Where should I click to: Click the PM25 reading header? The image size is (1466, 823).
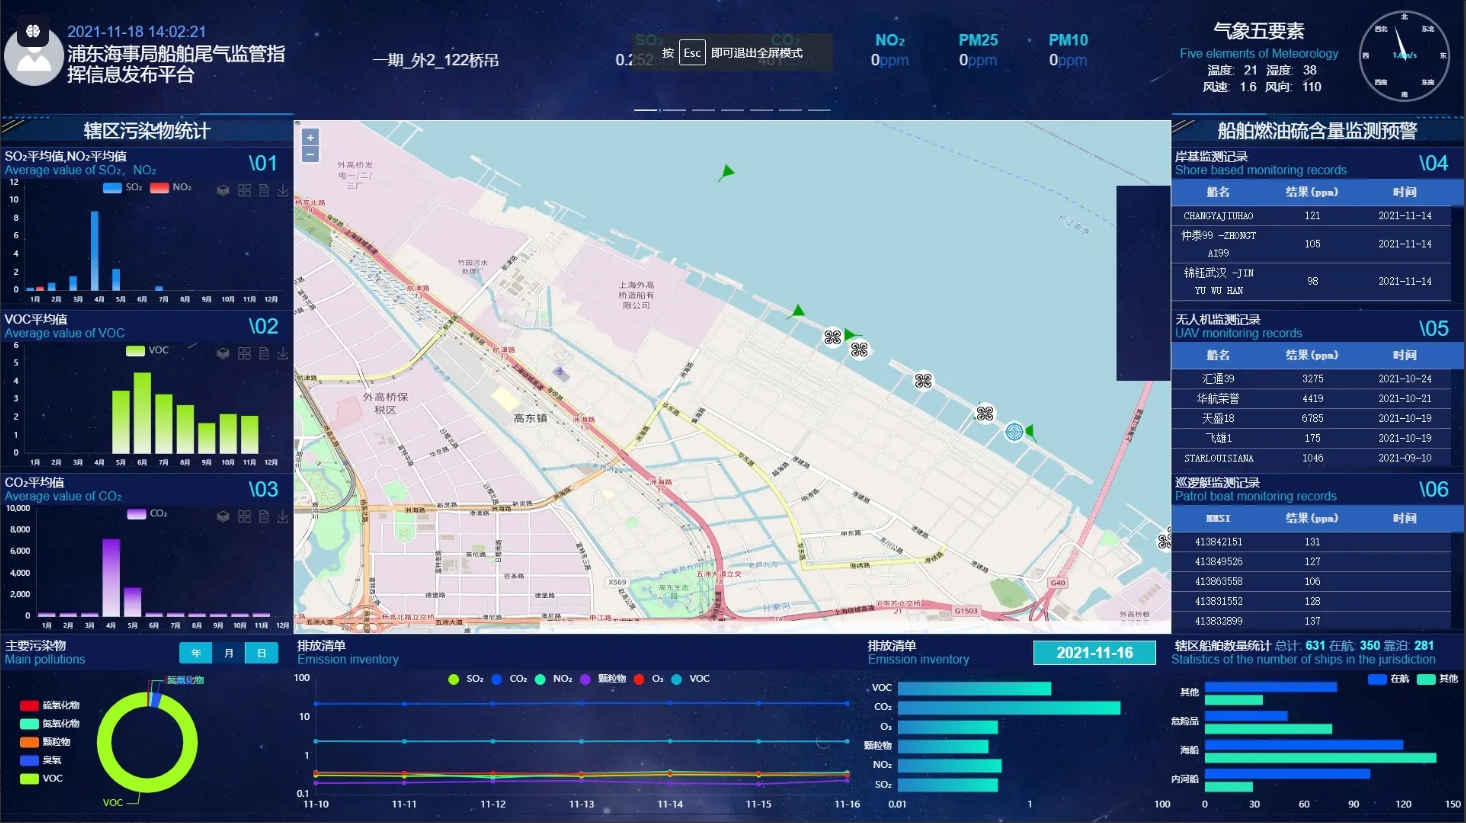pyautogui.click(x=978, y=40)
